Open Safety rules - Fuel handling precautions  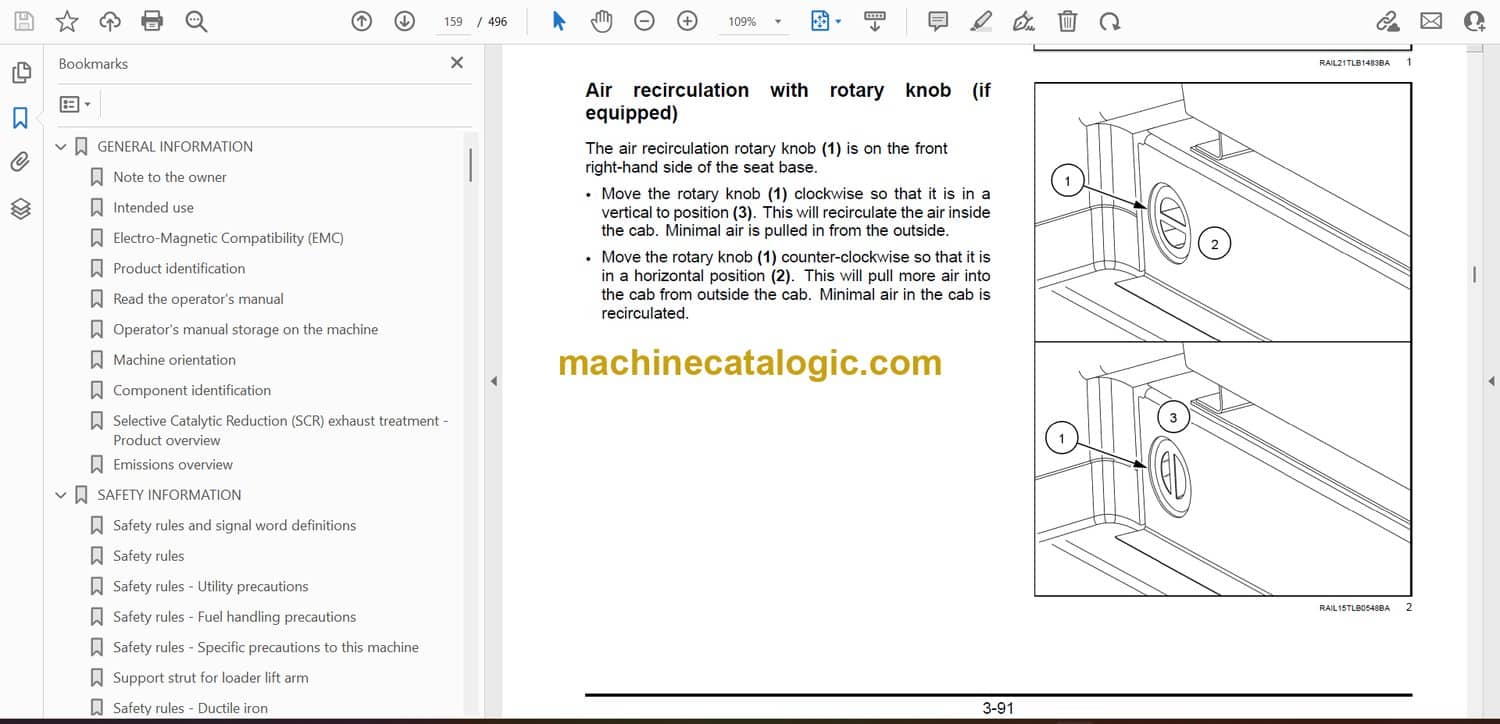coord(235,617)
